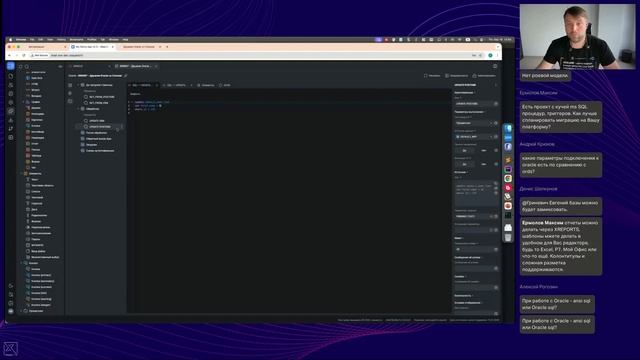Select the После обработки node in the tree
640x360 pixels.
pyautogui.click(x=96, y=133)
